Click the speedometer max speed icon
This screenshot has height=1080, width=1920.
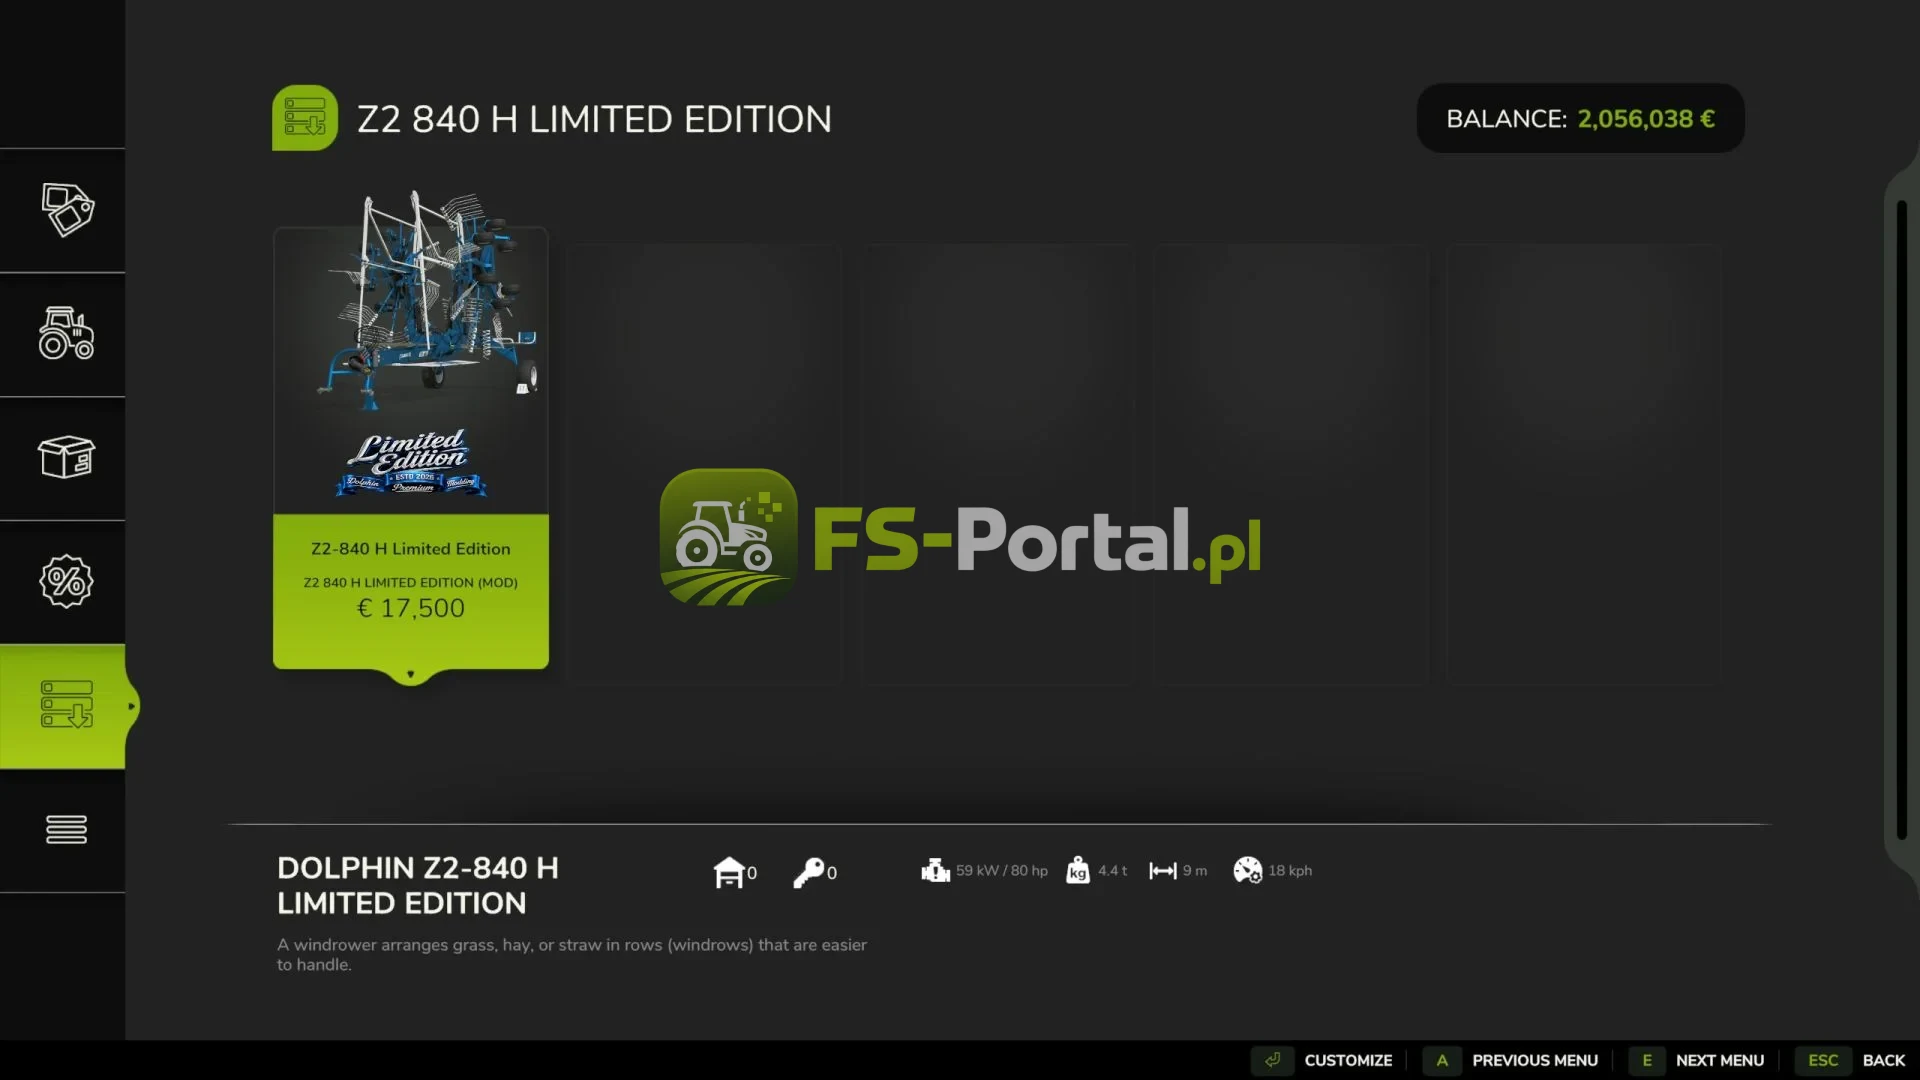[x=1248, y=870]
